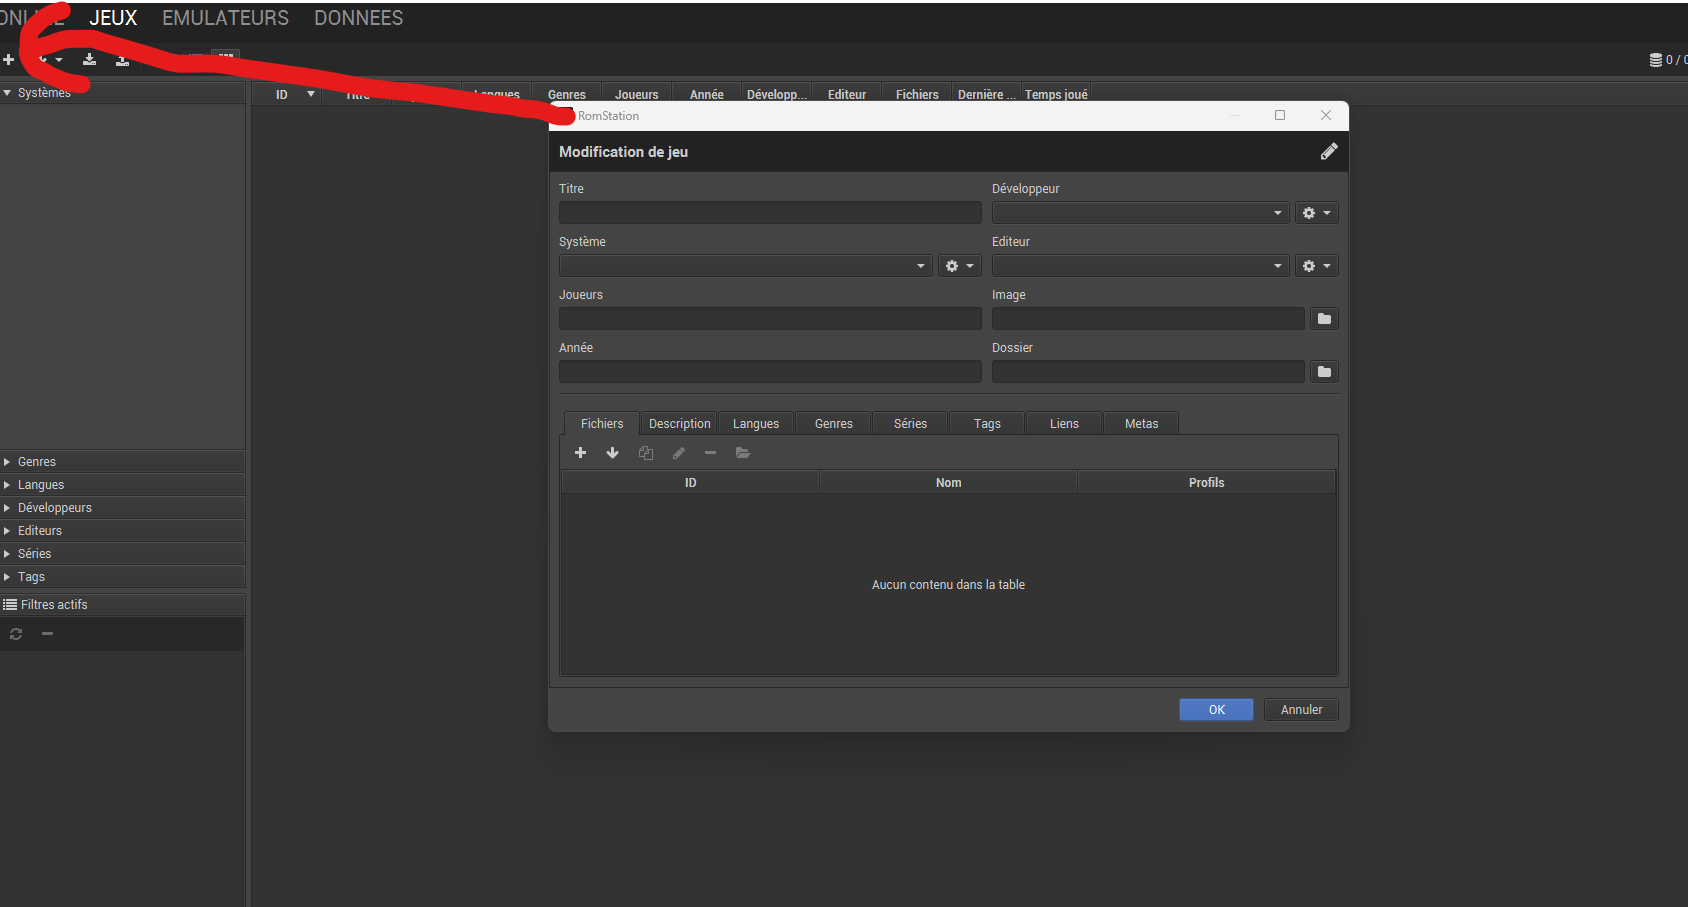
Task: Open the Système gear options button
Action: (959, 266)
